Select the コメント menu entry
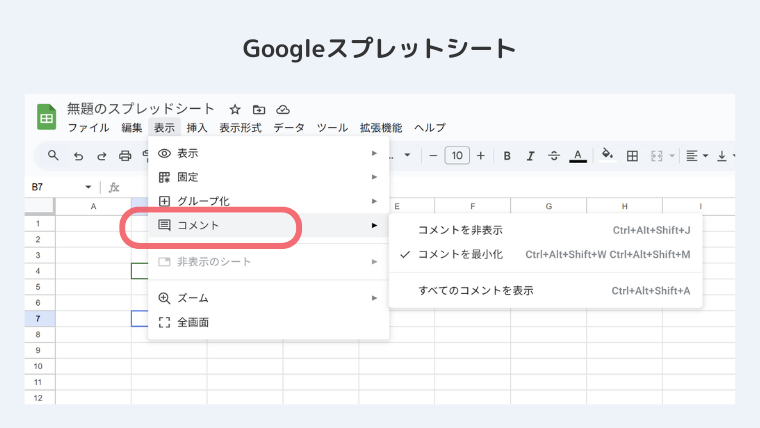Image resolution: width=760 pixels, height=428 pixels. (x=269, y=225)
